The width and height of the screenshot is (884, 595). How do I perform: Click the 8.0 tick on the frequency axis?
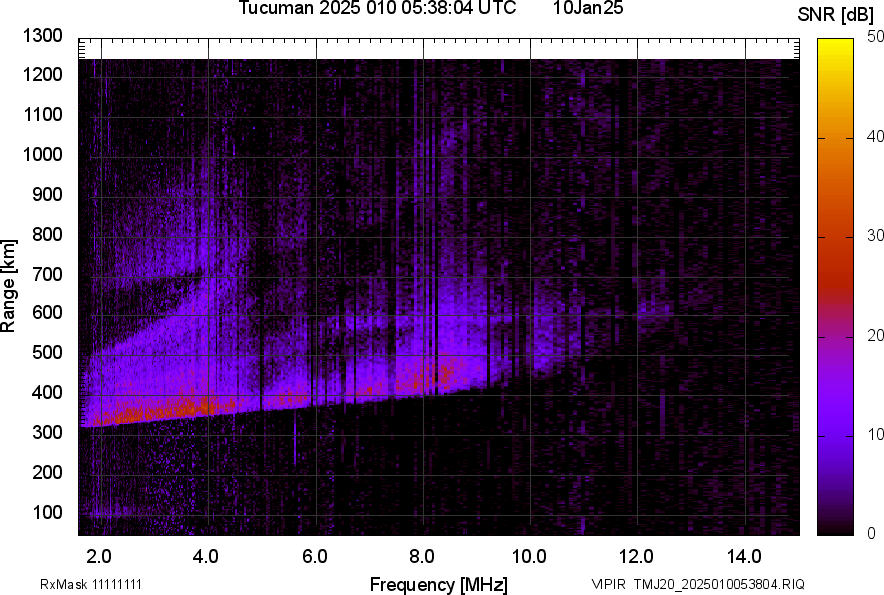coord(422,556)
